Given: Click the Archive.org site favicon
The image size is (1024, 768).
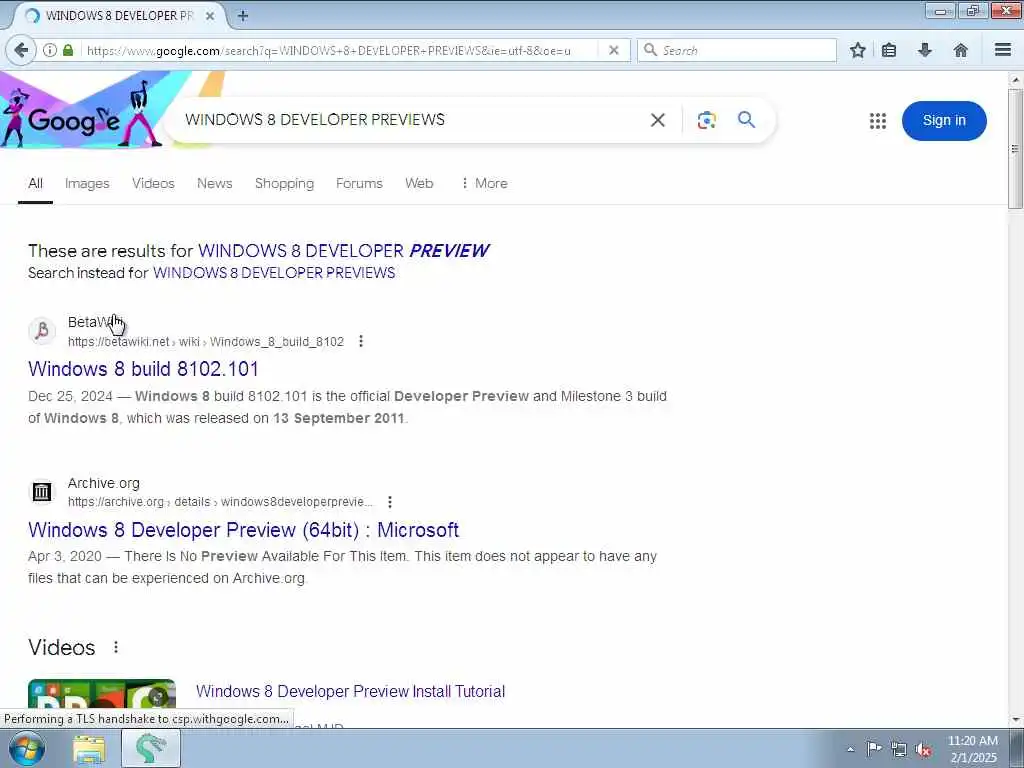Looking at the screenshot, I should coord(42,491).
